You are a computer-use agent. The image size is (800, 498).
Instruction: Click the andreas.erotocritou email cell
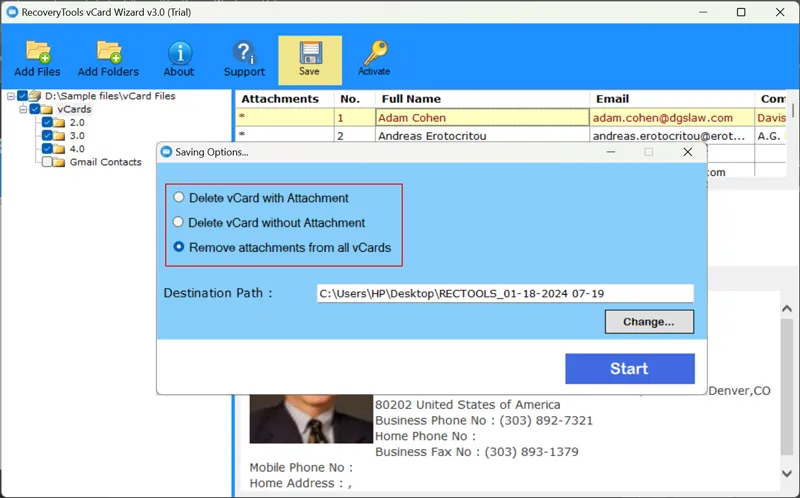point(672,135)
